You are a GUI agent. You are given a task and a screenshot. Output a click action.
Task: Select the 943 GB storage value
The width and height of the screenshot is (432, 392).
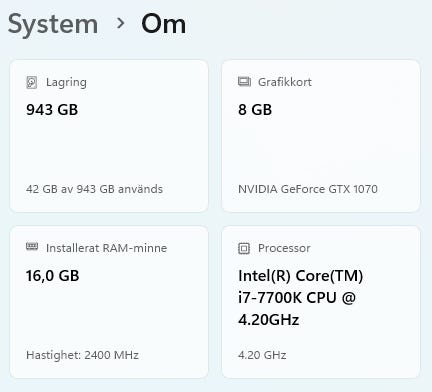[x=52, y=110]
